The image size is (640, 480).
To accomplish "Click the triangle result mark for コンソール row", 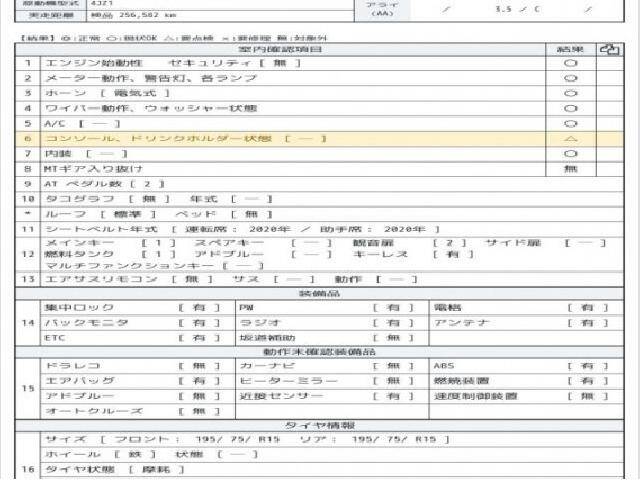I will point(570,138).
